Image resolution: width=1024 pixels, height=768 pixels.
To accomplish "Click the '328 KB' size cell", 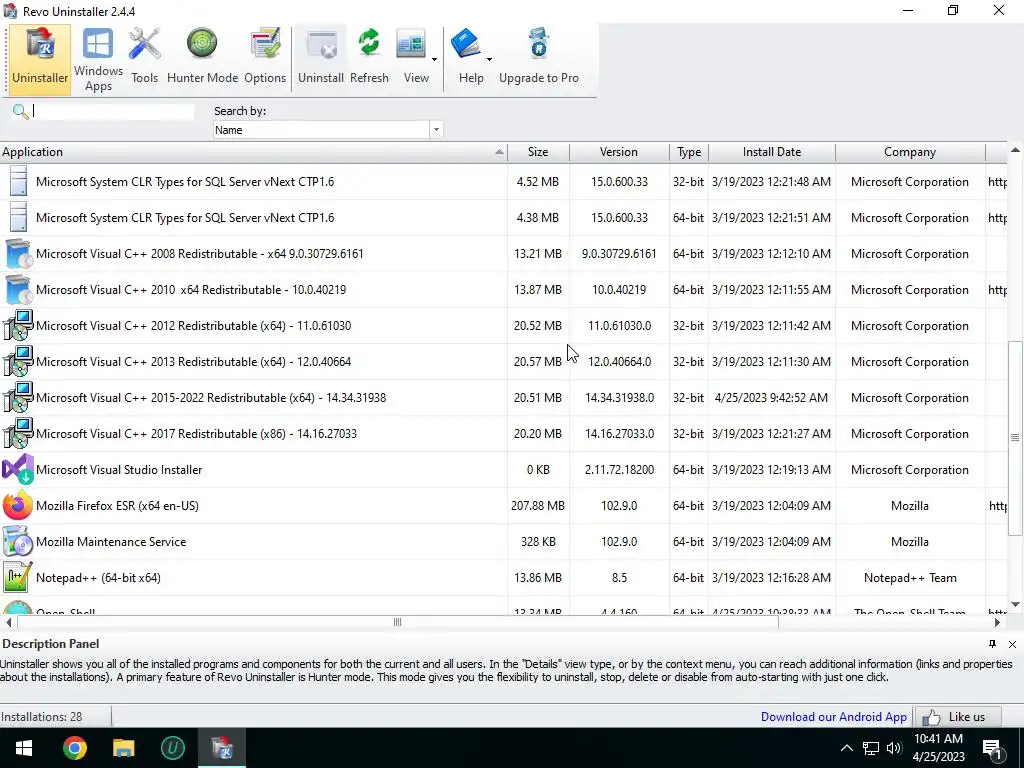I will click(x=538, y=541).
